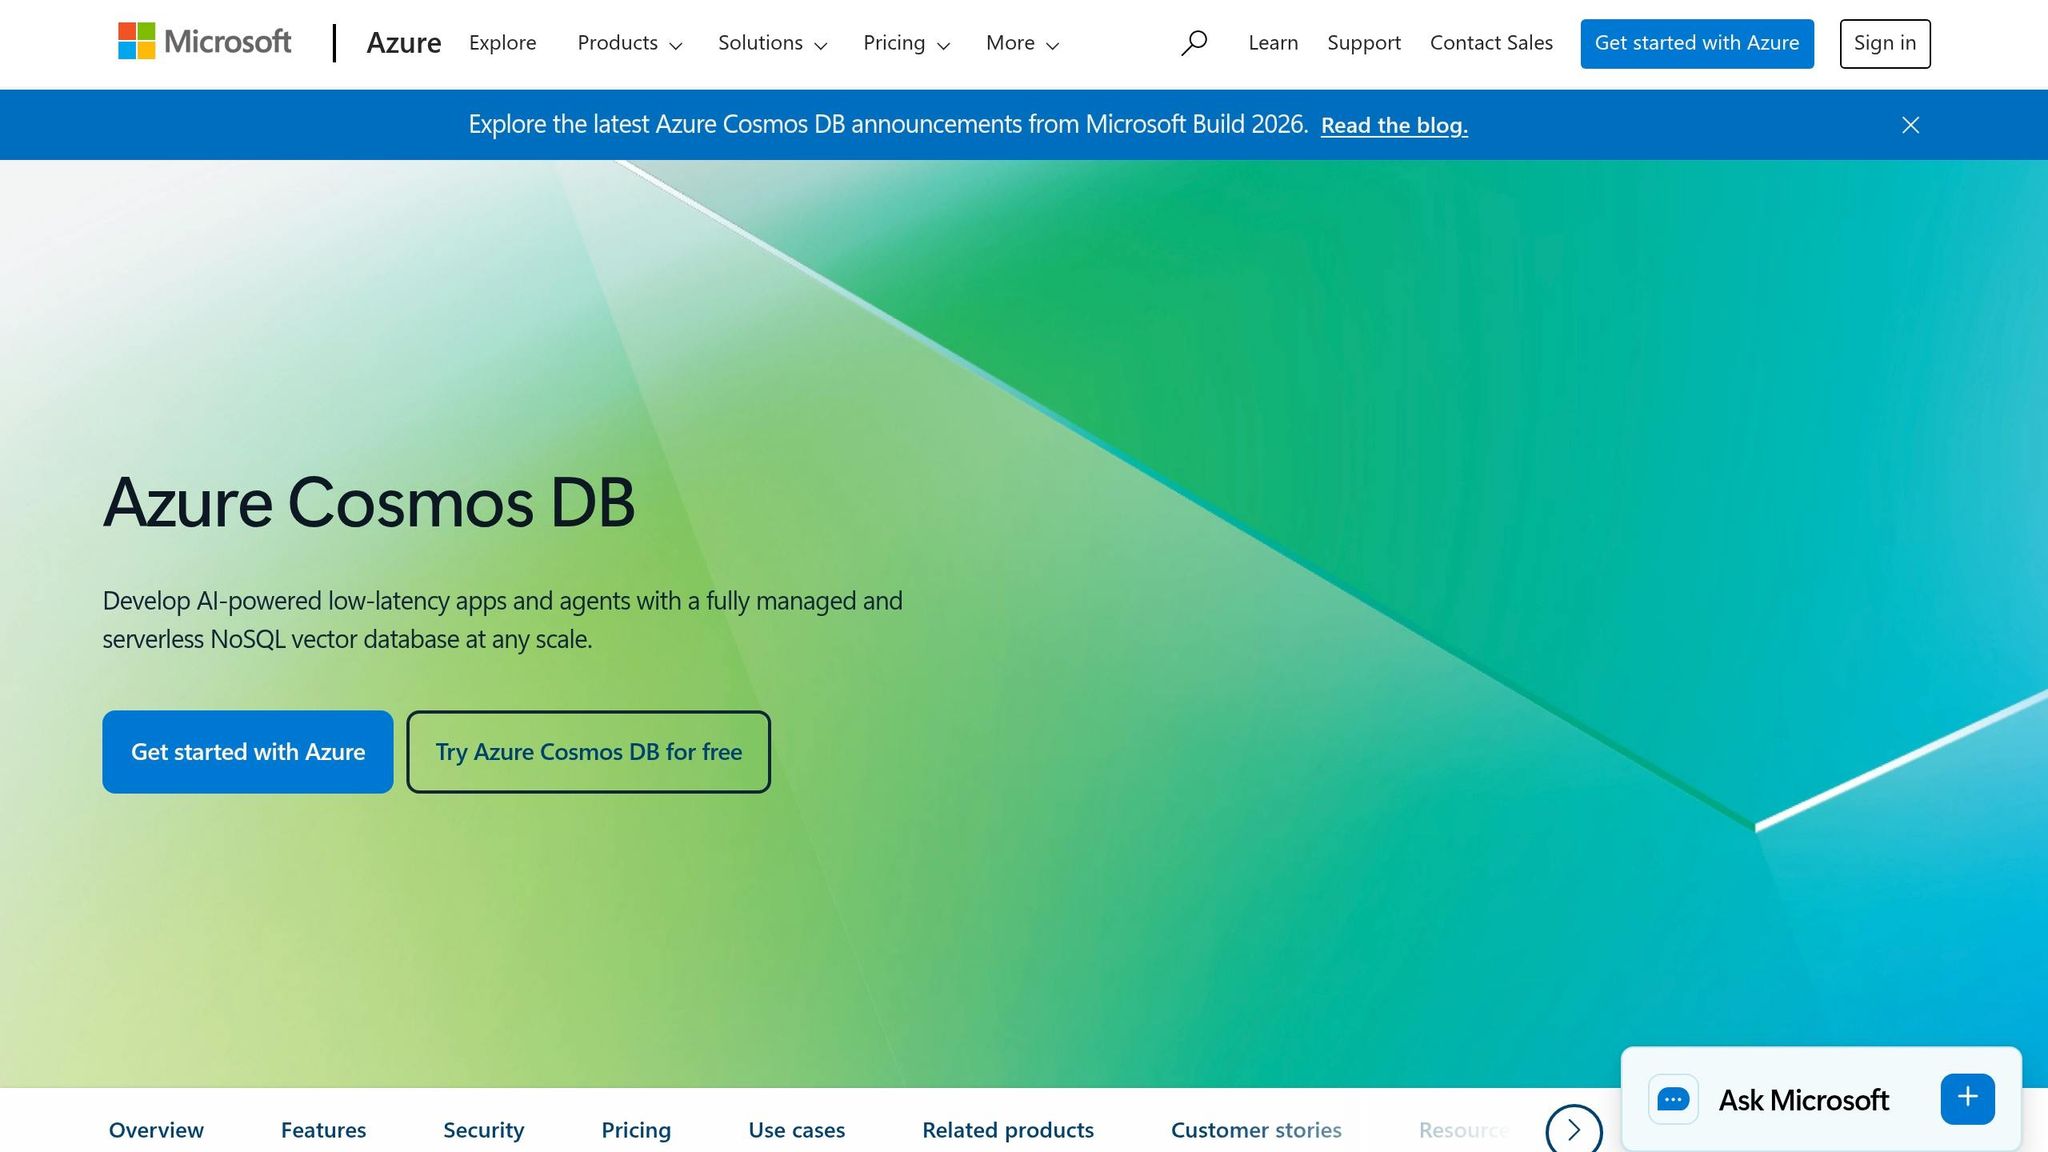Go to the Azure home link
The image size is (2048, 1152).
(x=404, y=43)
